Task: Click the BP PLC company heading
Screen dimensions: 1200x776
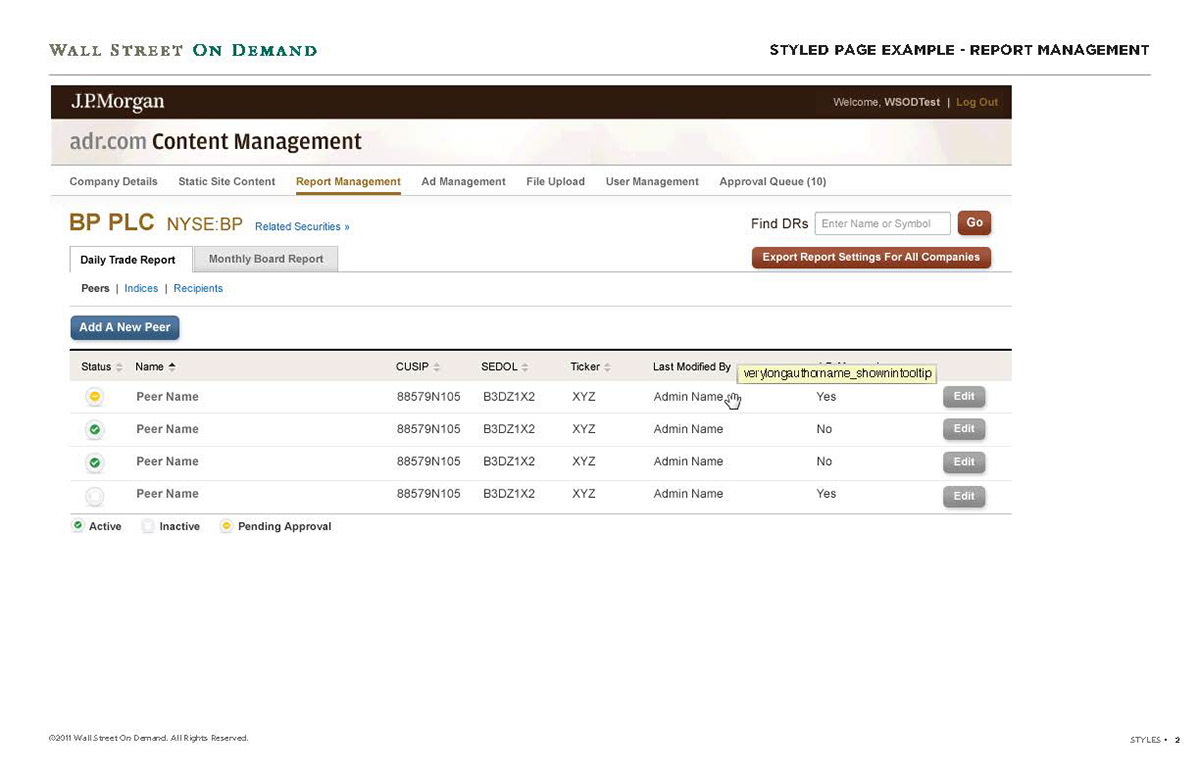Action: [x=112, y=222]
